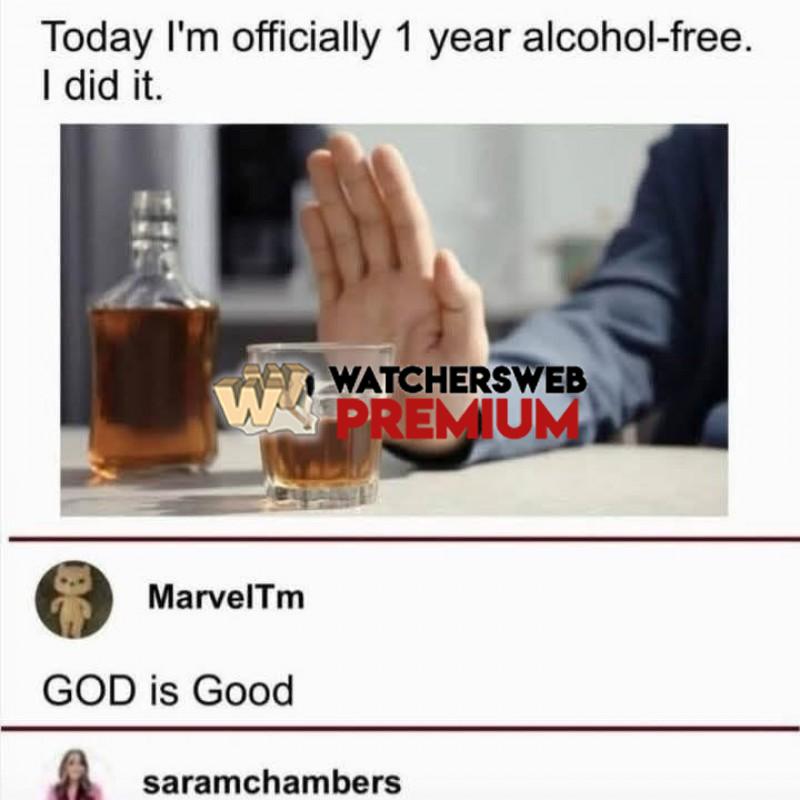The height and width of the screenshot is (800, 800).
Task: Click the red divider line above MarvelTm
Action: (x=404, y=539)
